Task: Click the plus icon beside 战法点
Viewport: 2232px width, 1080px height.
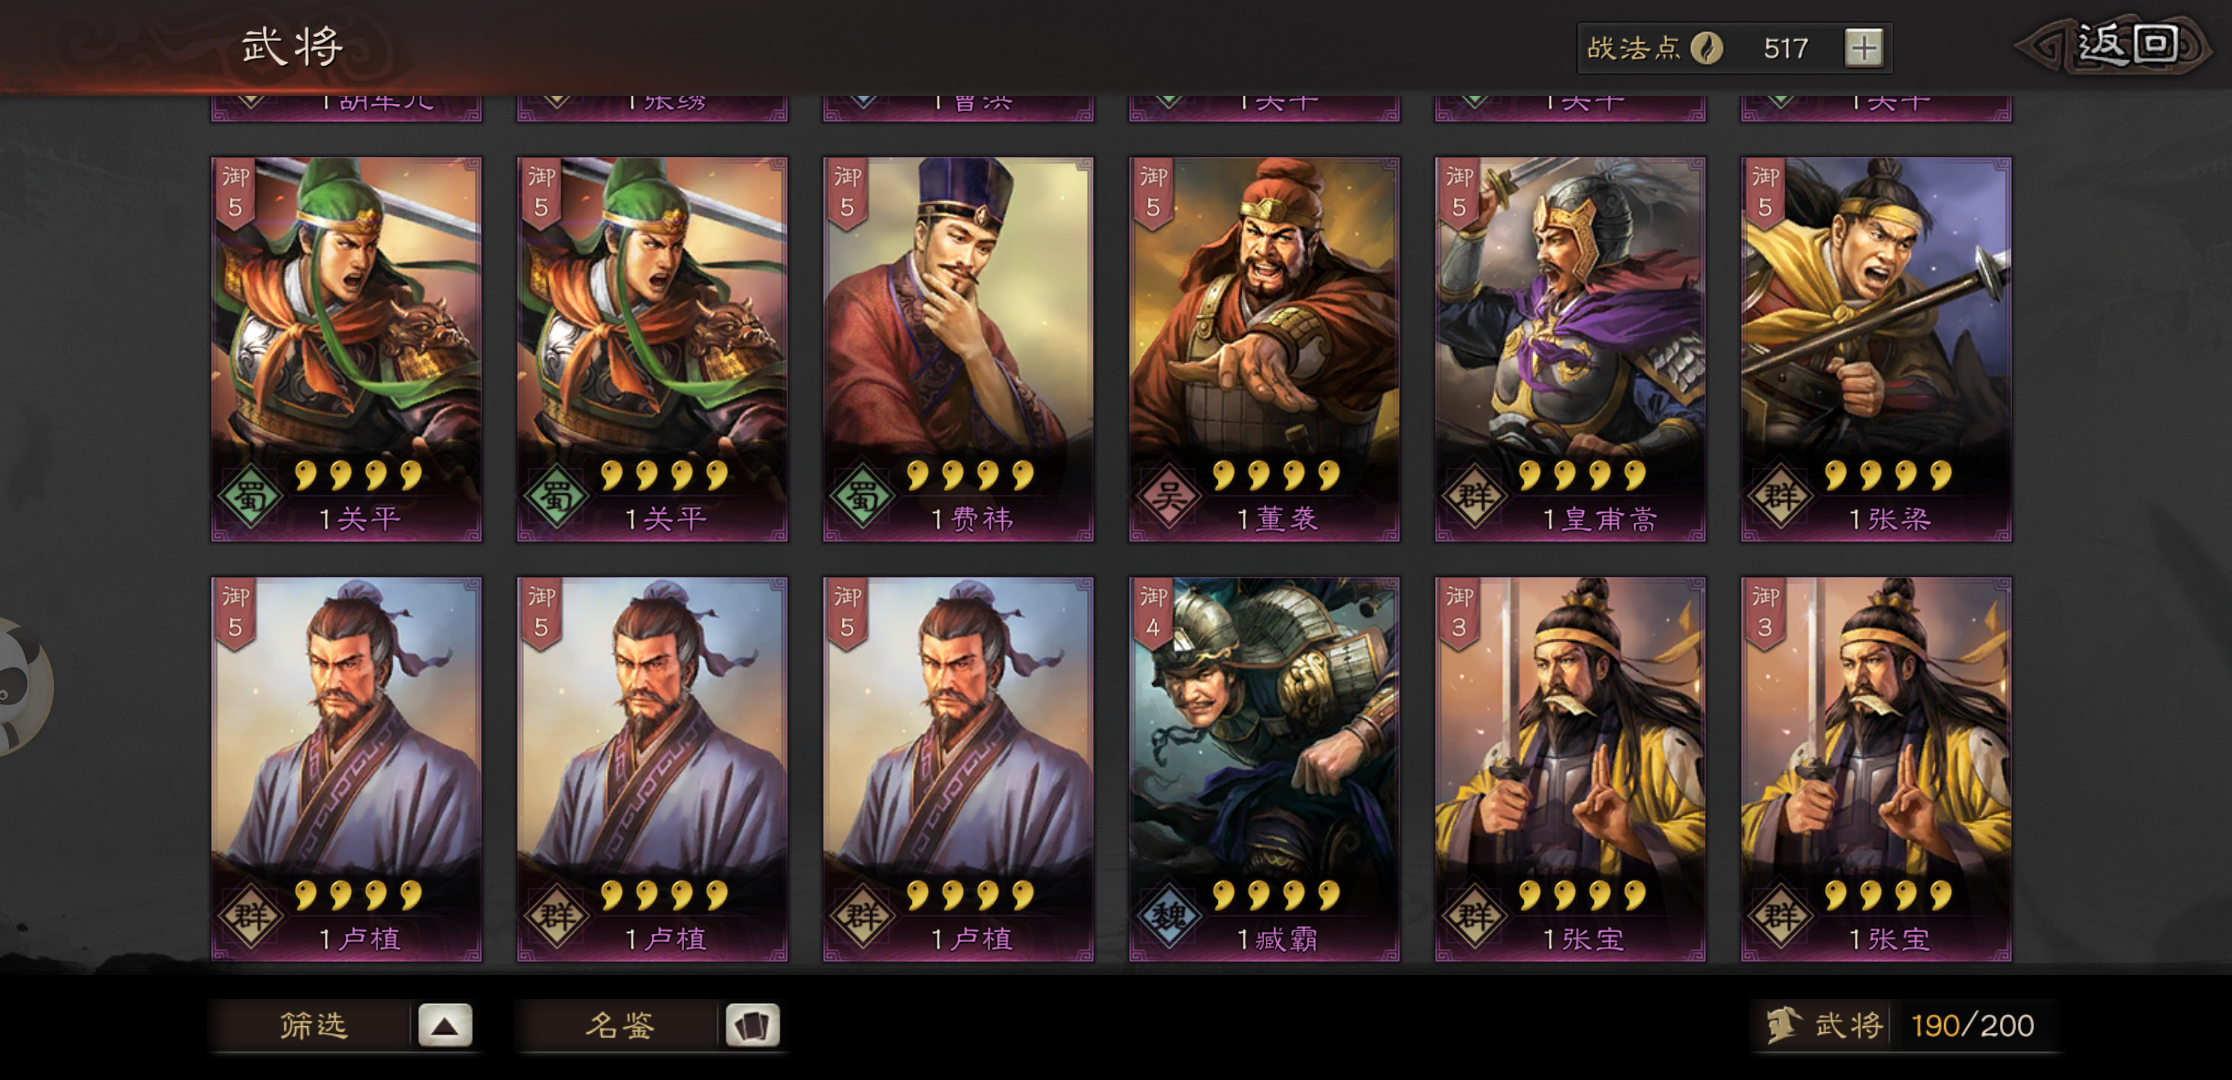Action: pos(1863,48)
